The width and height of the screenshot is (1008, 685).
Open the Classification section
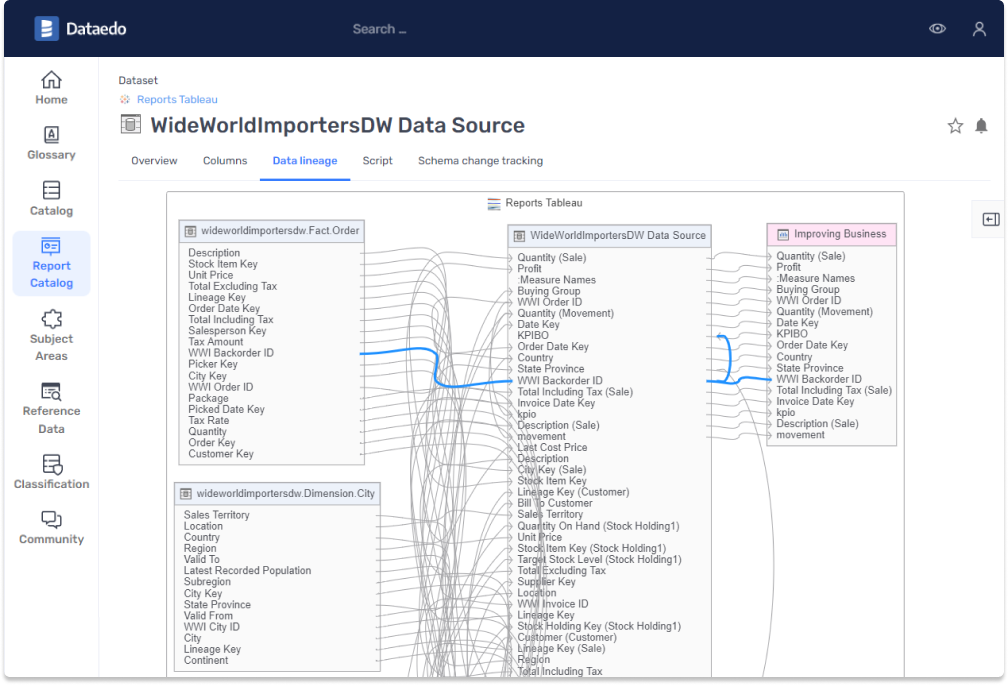(x=51, y=472)
